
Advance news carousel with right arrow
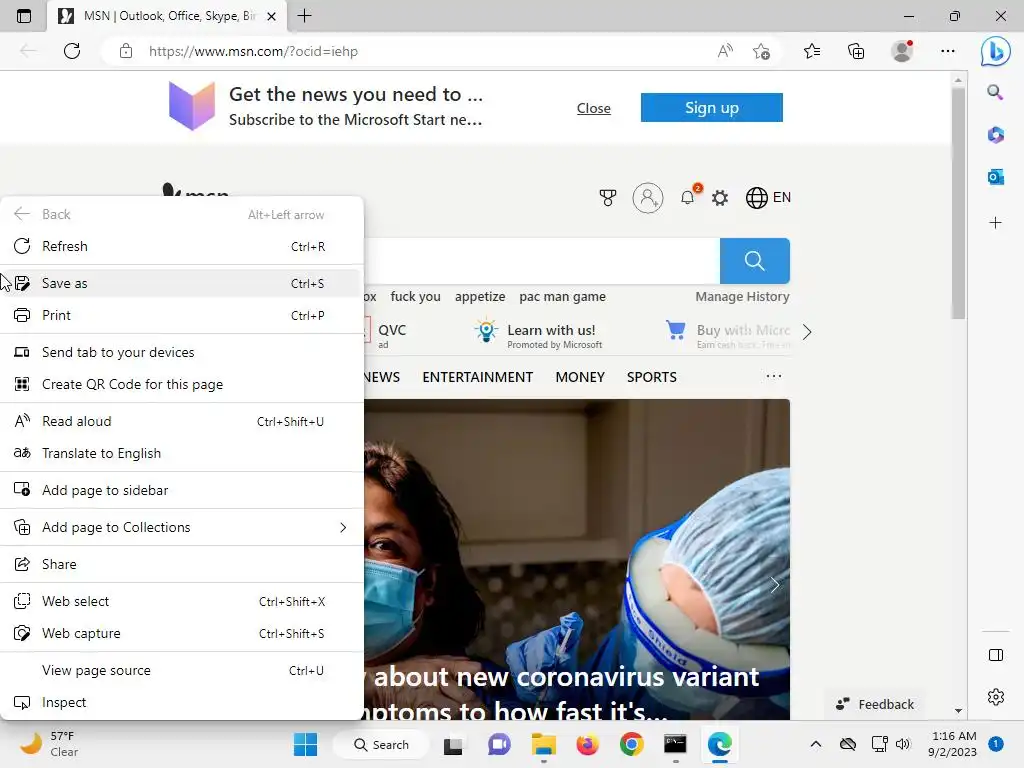[775, 584]
